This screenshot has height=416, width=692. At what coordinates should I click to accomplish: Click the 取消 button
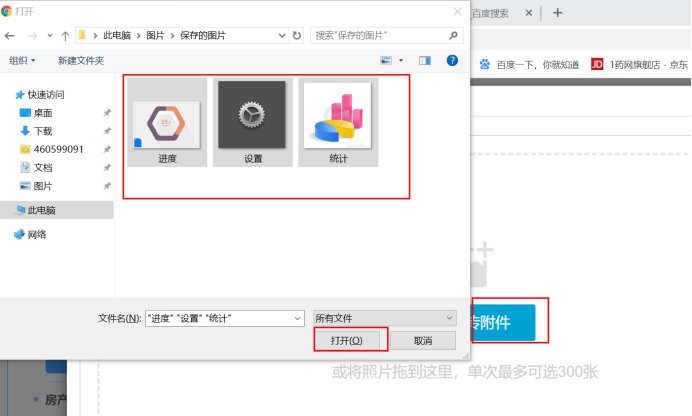(x=423, y=341)
